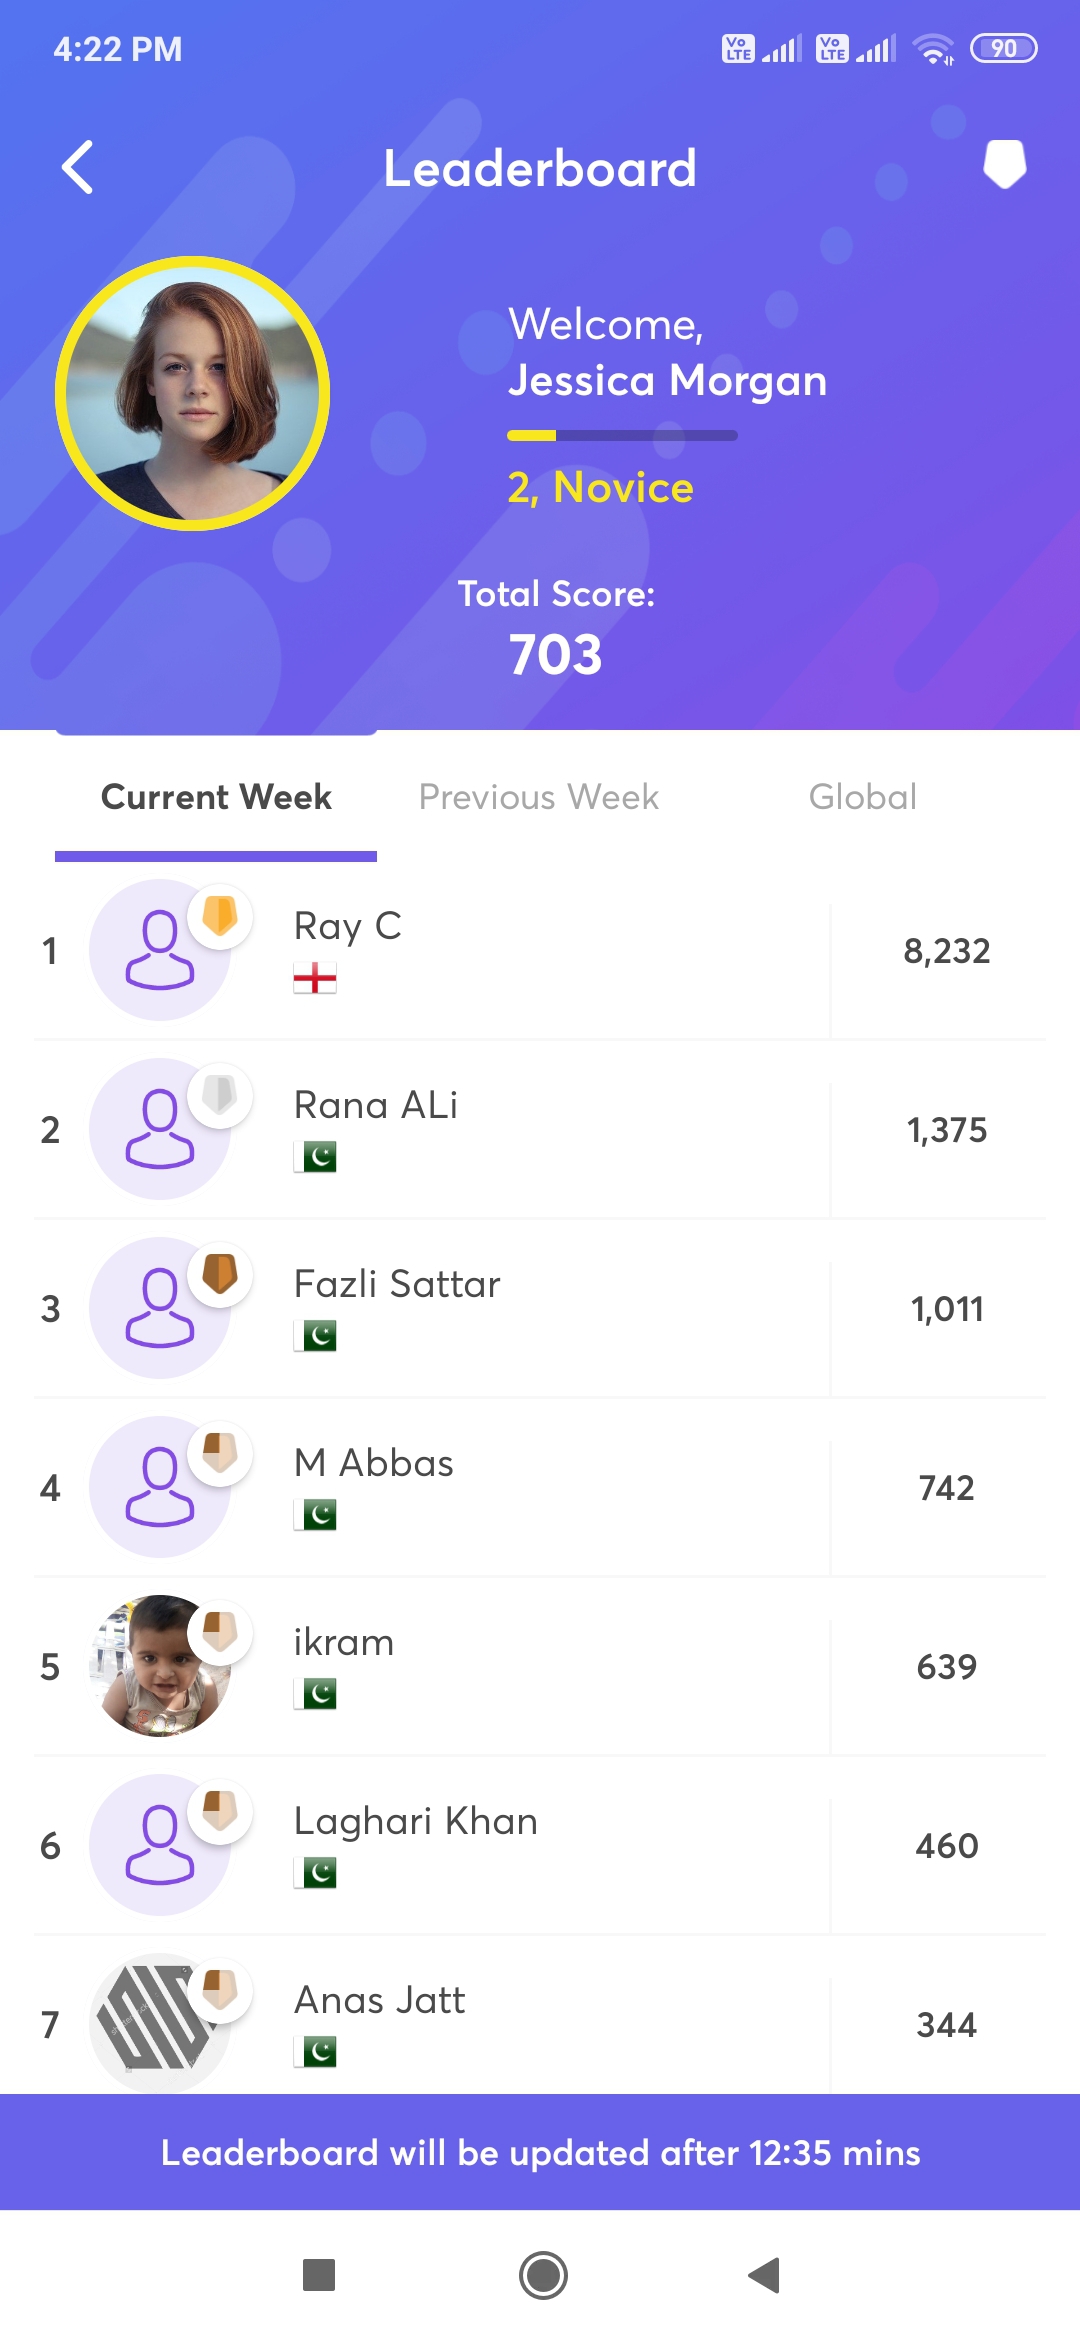This screenshot has height=2340, width=1080.
Task: Tap the Rana ALi name
Action: pos(376,1105)
